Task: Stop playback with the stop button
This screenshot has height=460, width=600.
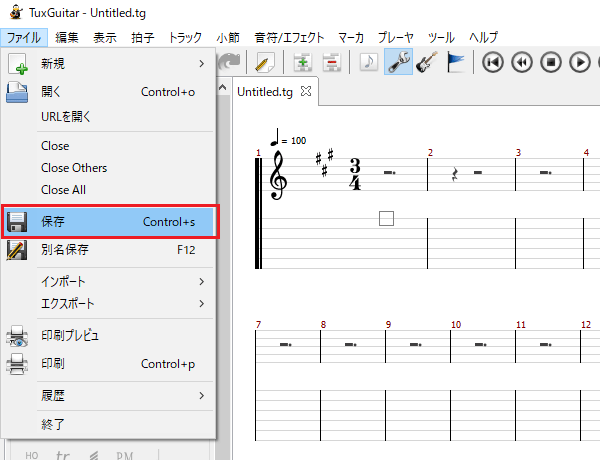Action: [551, 62]
